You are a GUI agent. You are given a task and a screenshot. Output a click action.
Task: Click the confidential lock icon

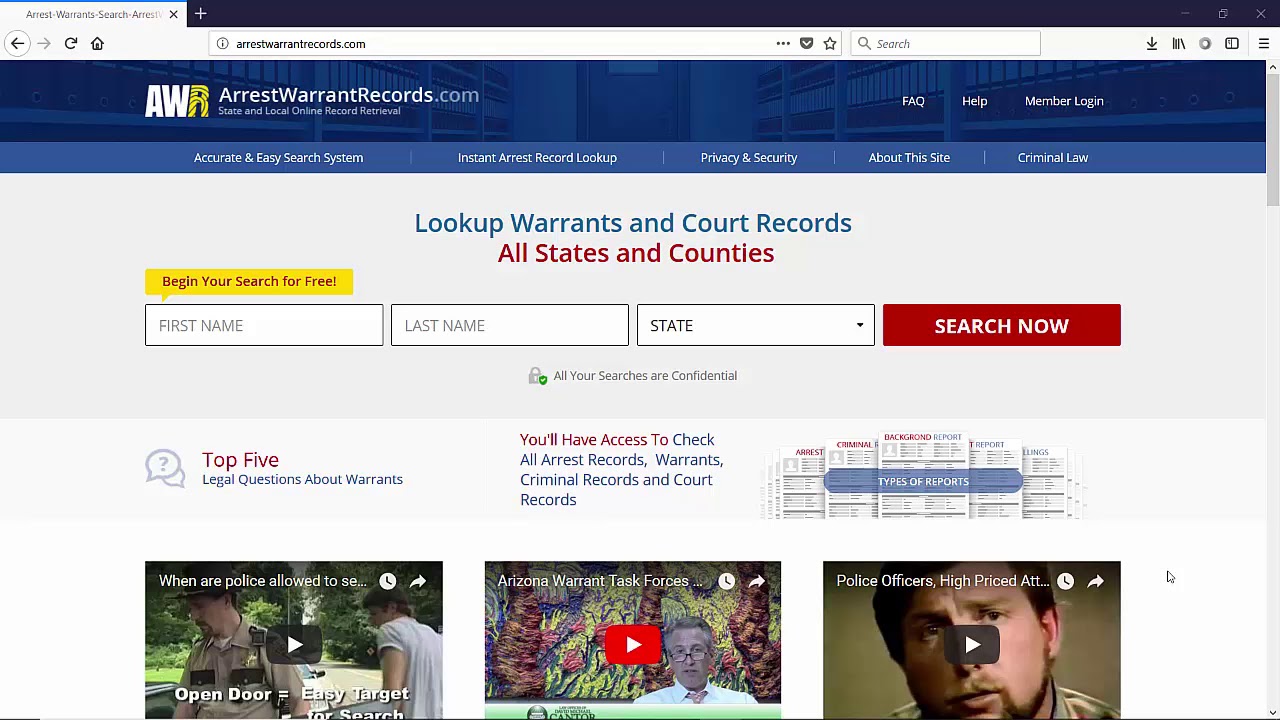[x=538, y=376]
